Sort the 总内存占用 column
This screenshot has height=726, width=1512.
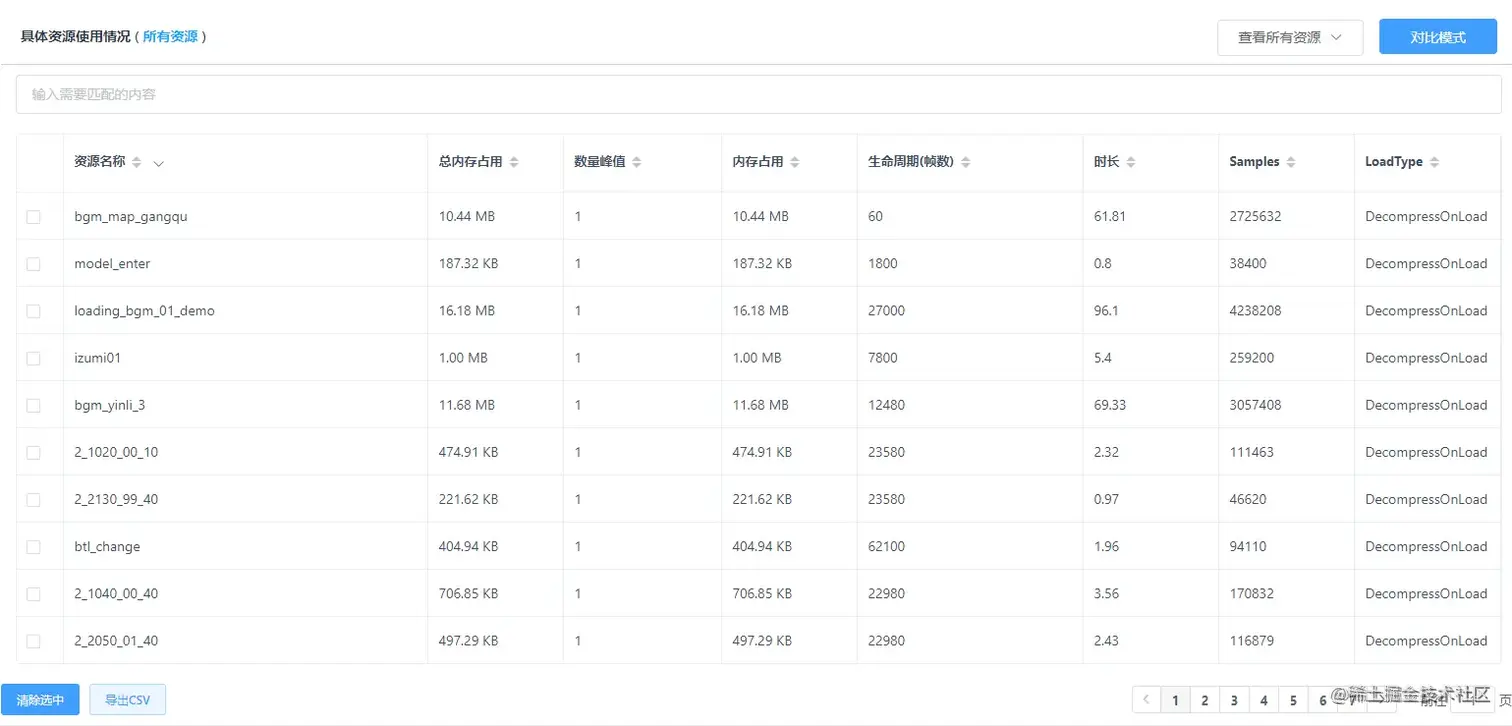515,161
